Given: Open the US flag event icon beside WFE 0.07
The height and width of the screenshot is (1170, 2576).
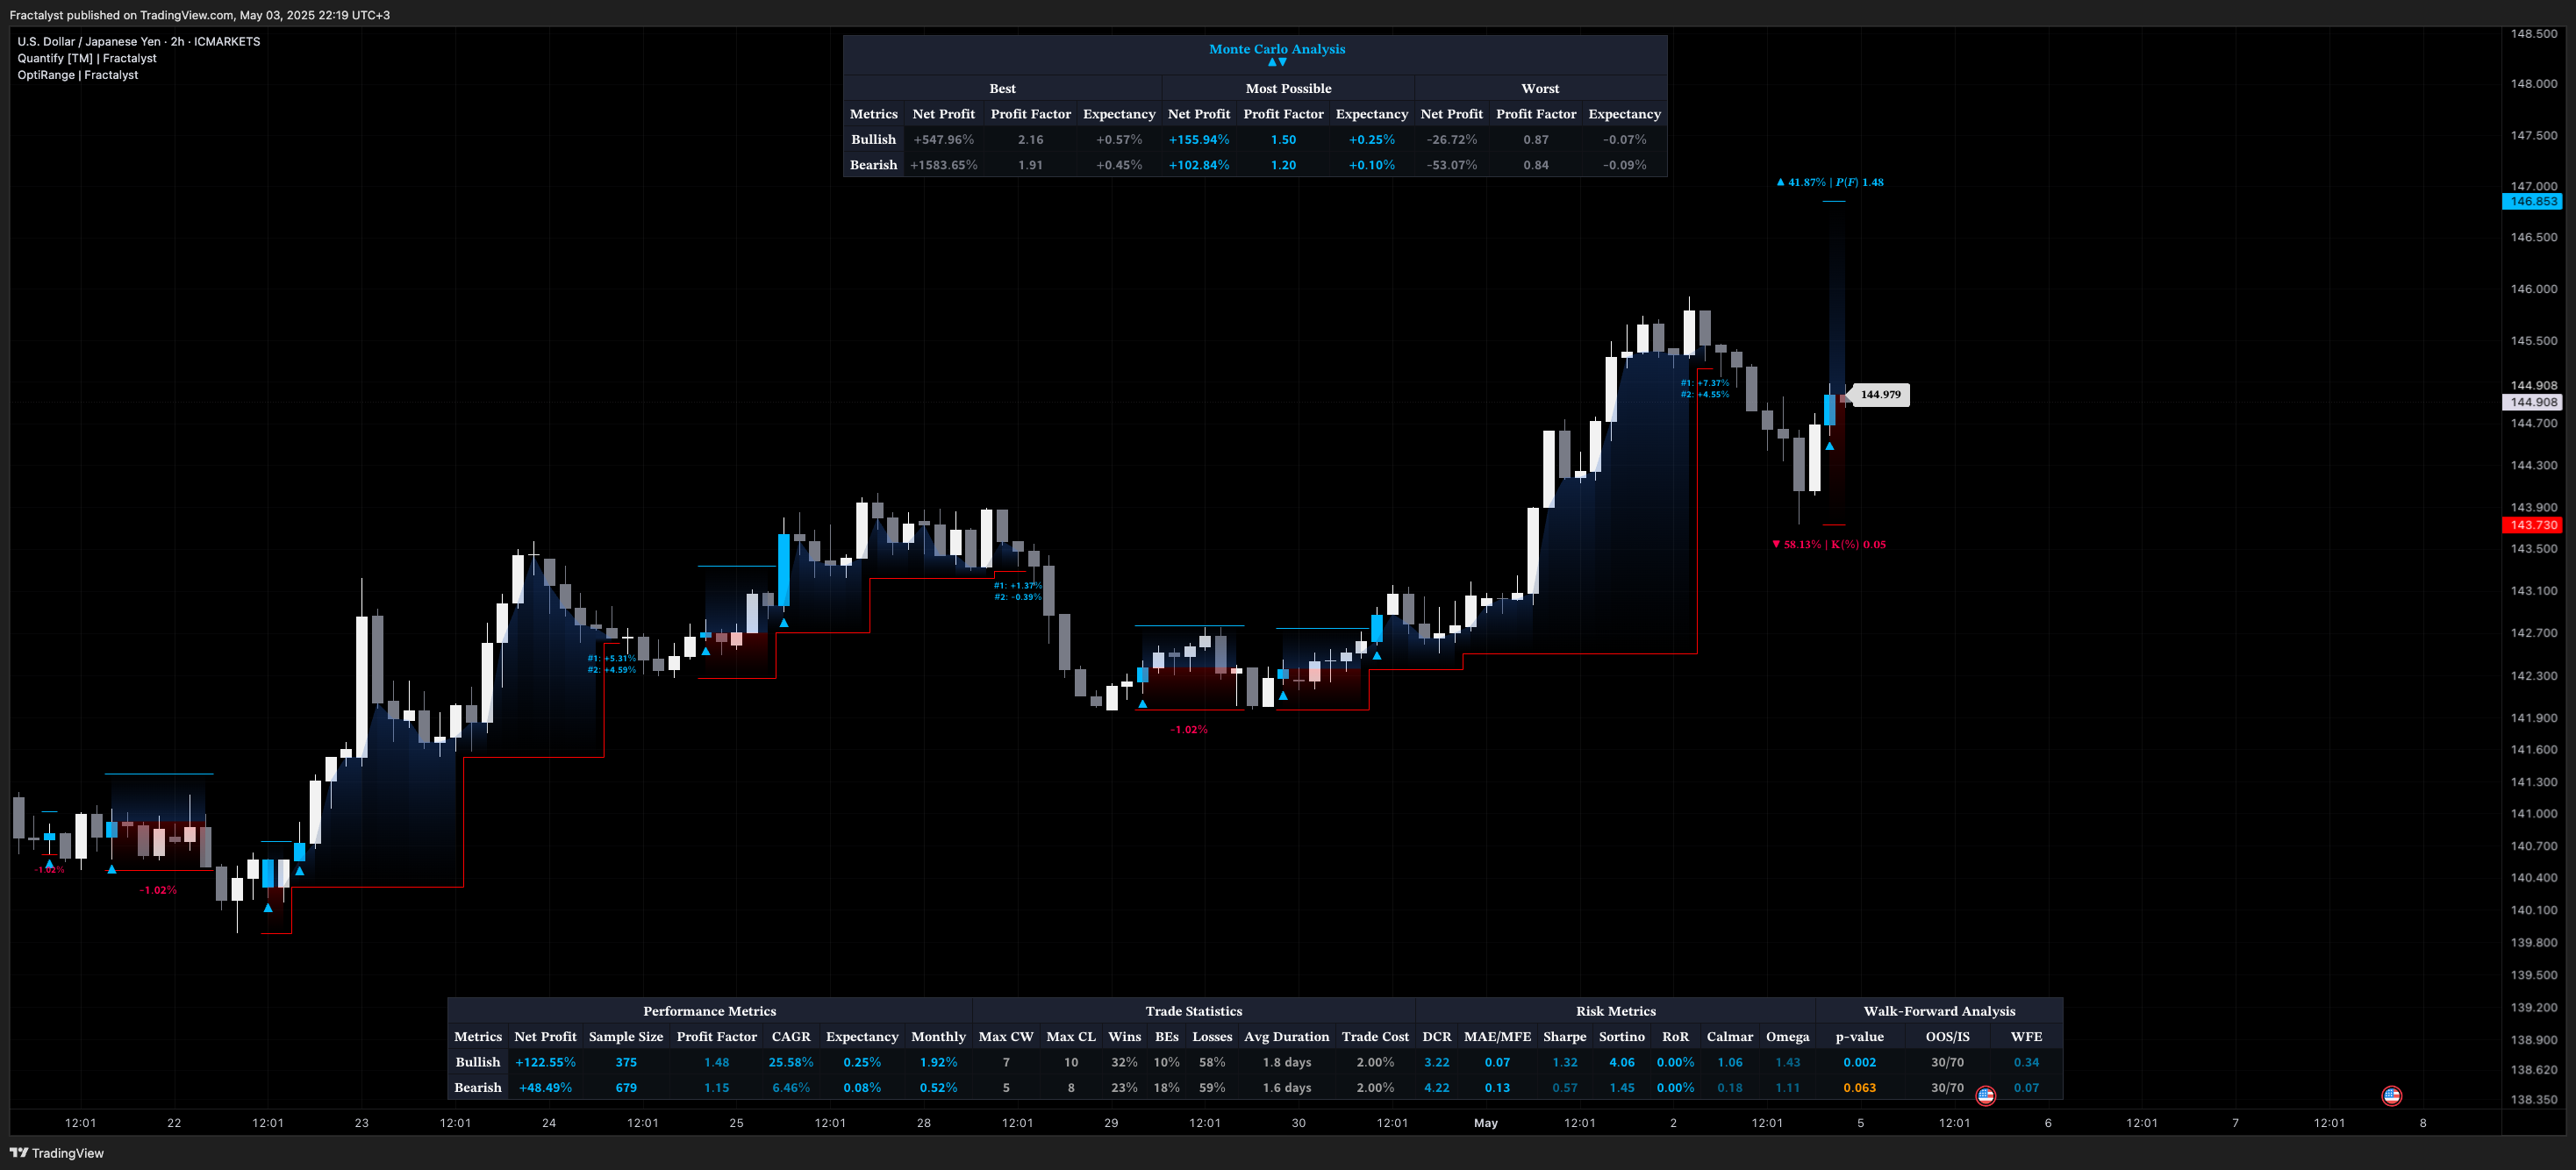Looking at the screenshot, I should [x=1985, y=1096].
